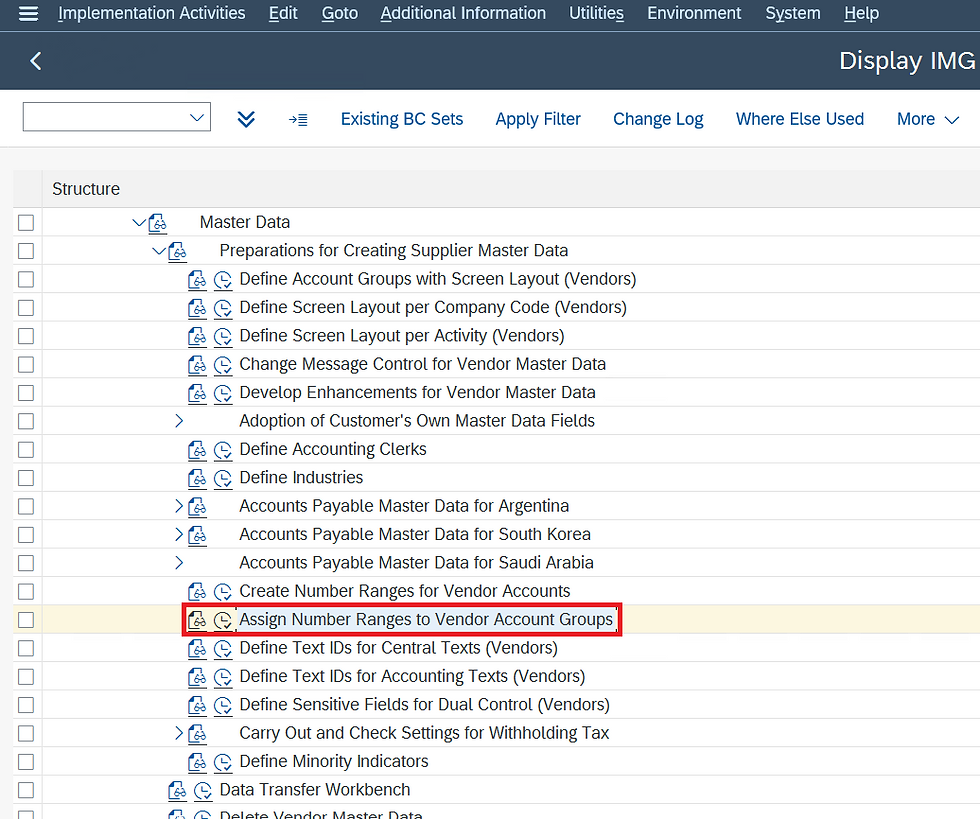Execute activity icon for Define Sensitive Fields

pyautogui.click(x=222, y=705)
